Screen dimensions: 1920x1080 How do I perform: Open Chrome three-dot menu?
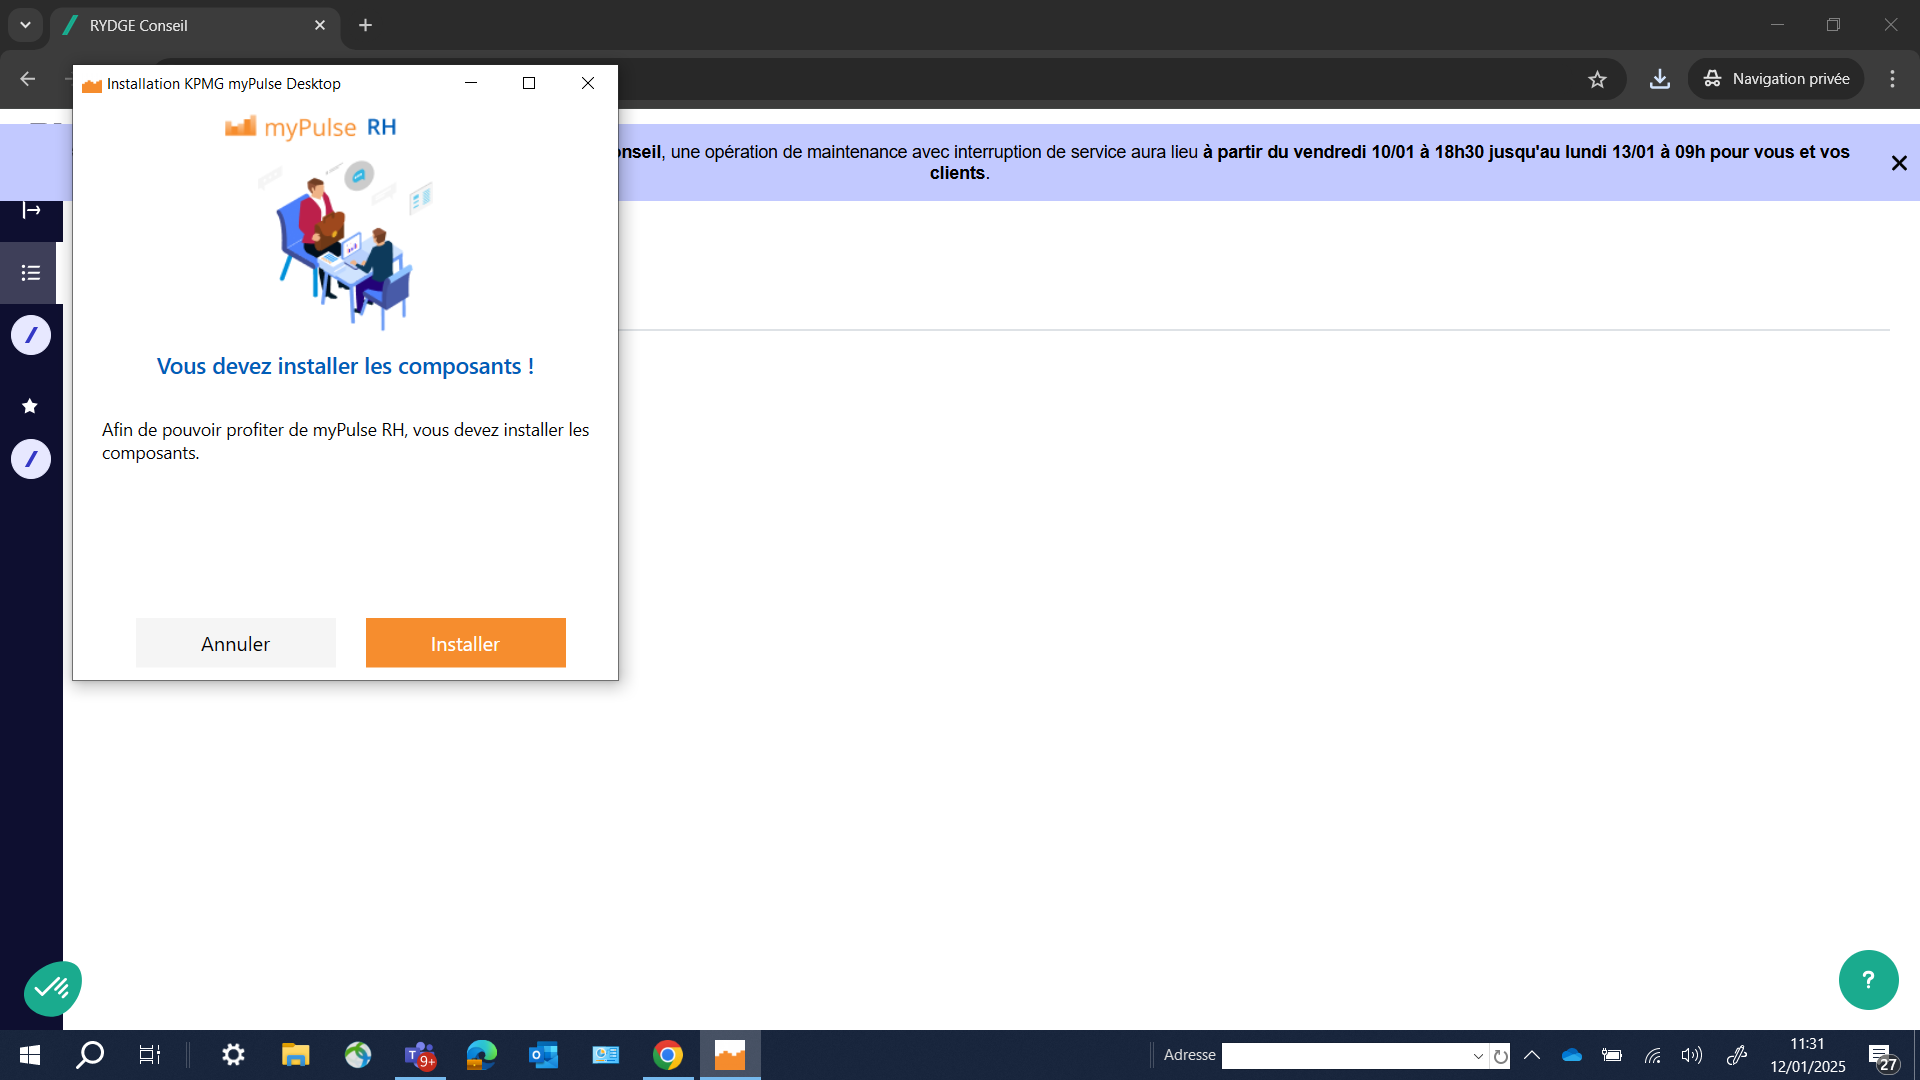[1892, 79]
